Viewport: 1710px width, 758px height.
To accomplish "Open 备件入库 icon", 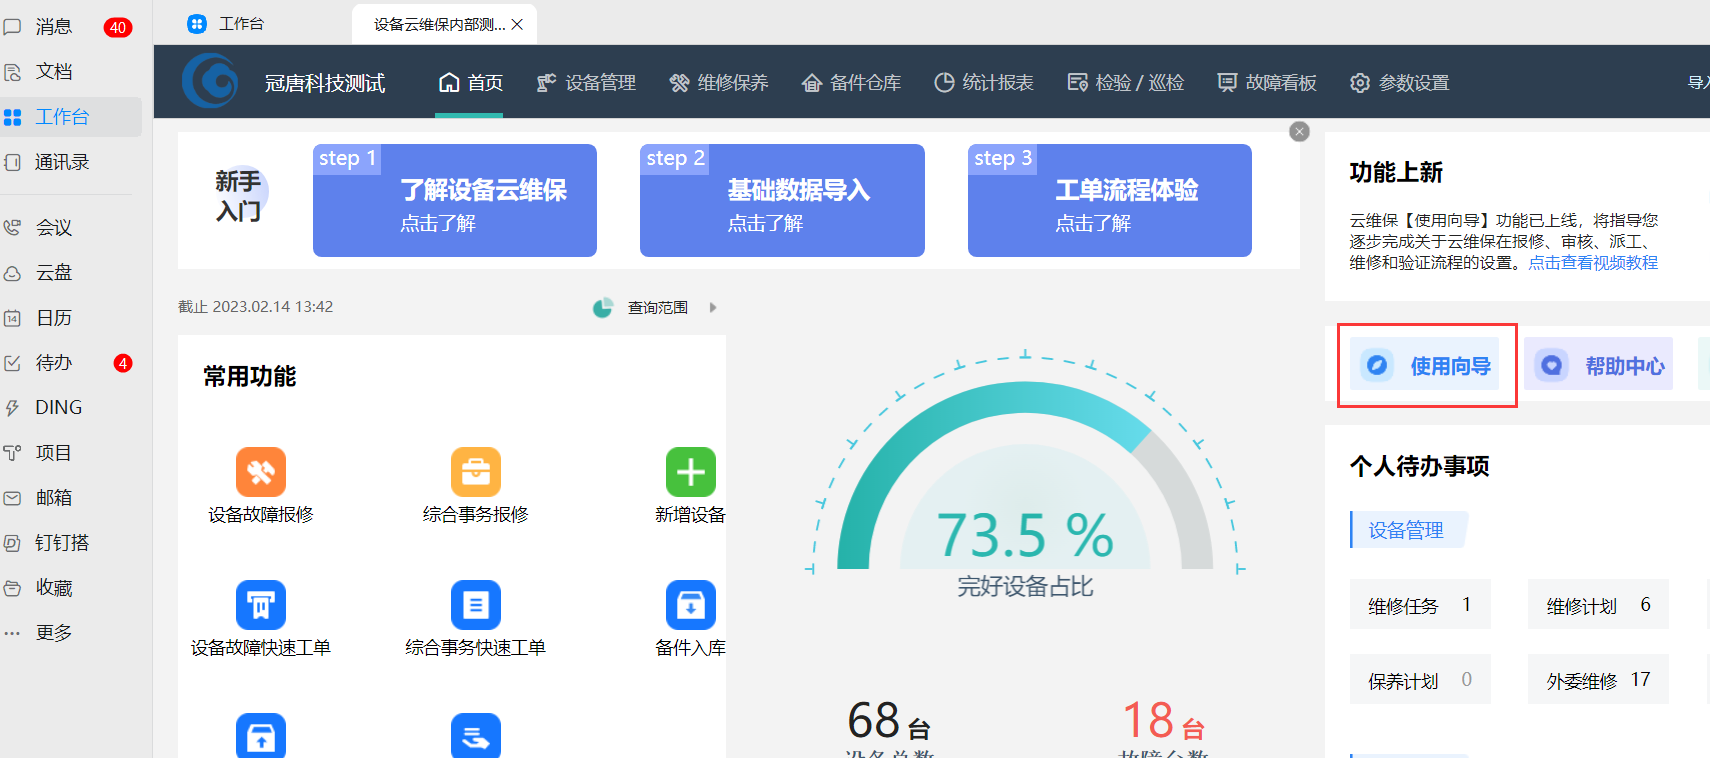I will [691, 605].
